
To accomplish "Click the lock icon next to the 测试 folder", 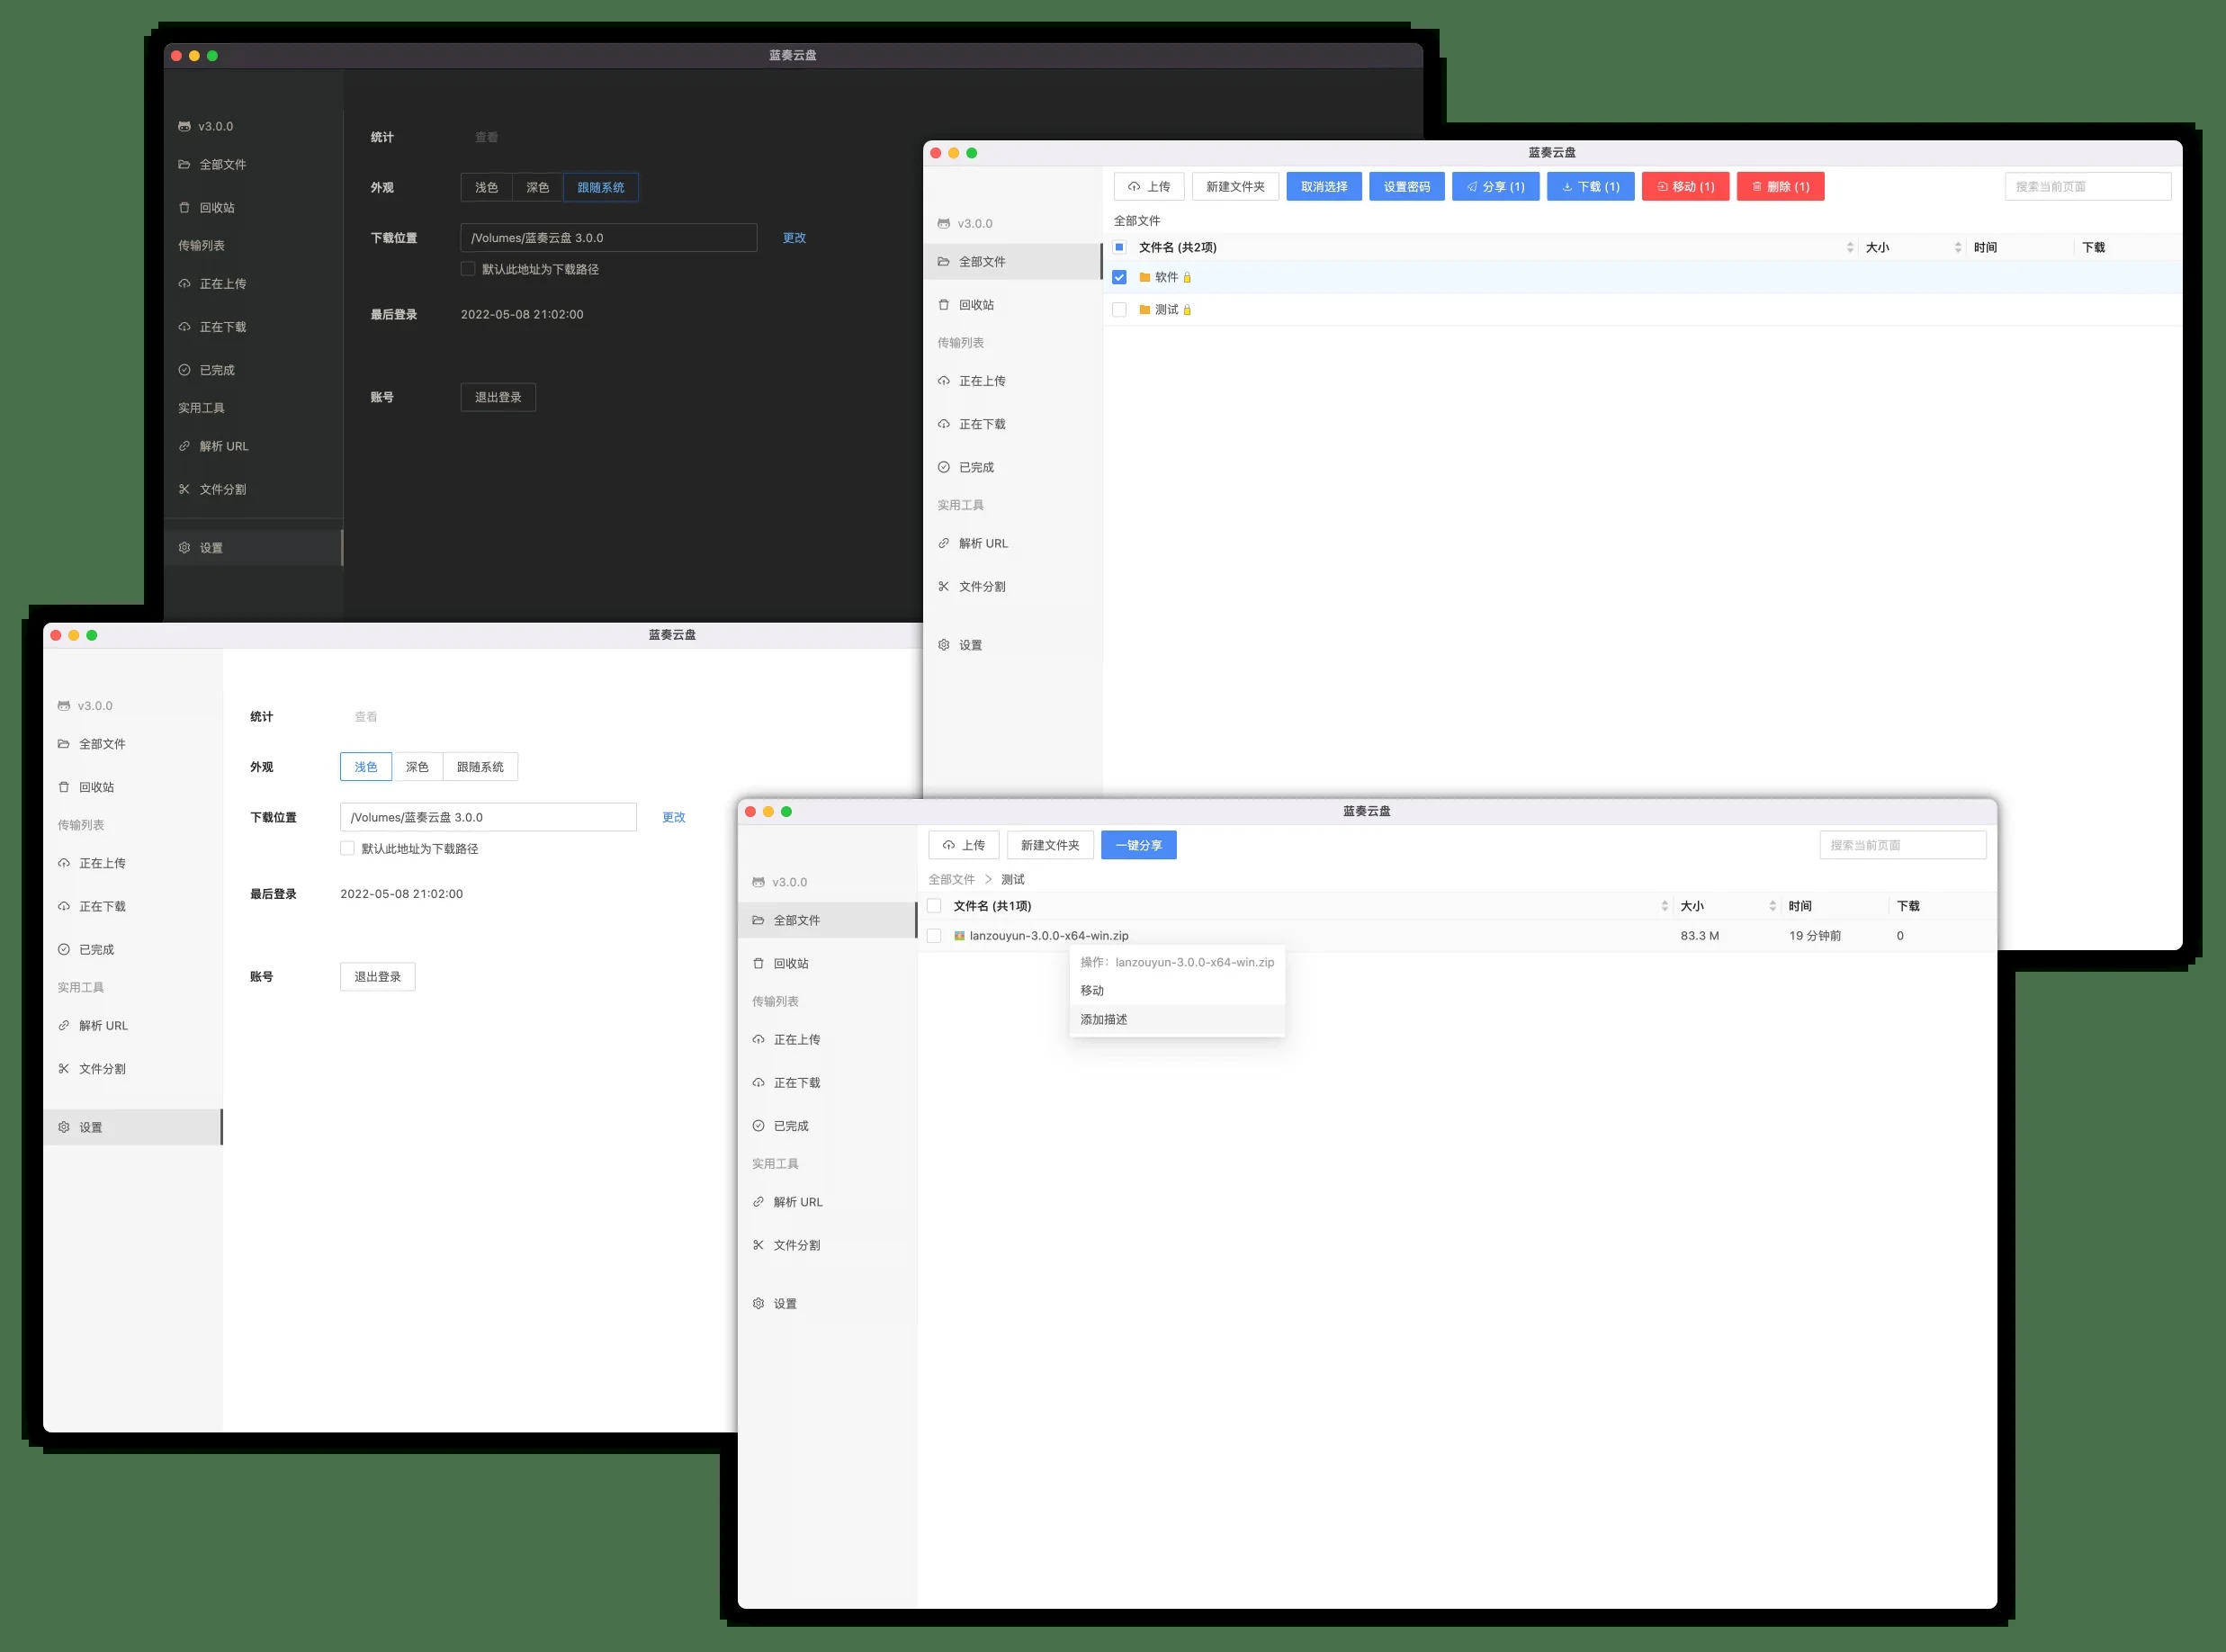I will (x=1187, y=310).
